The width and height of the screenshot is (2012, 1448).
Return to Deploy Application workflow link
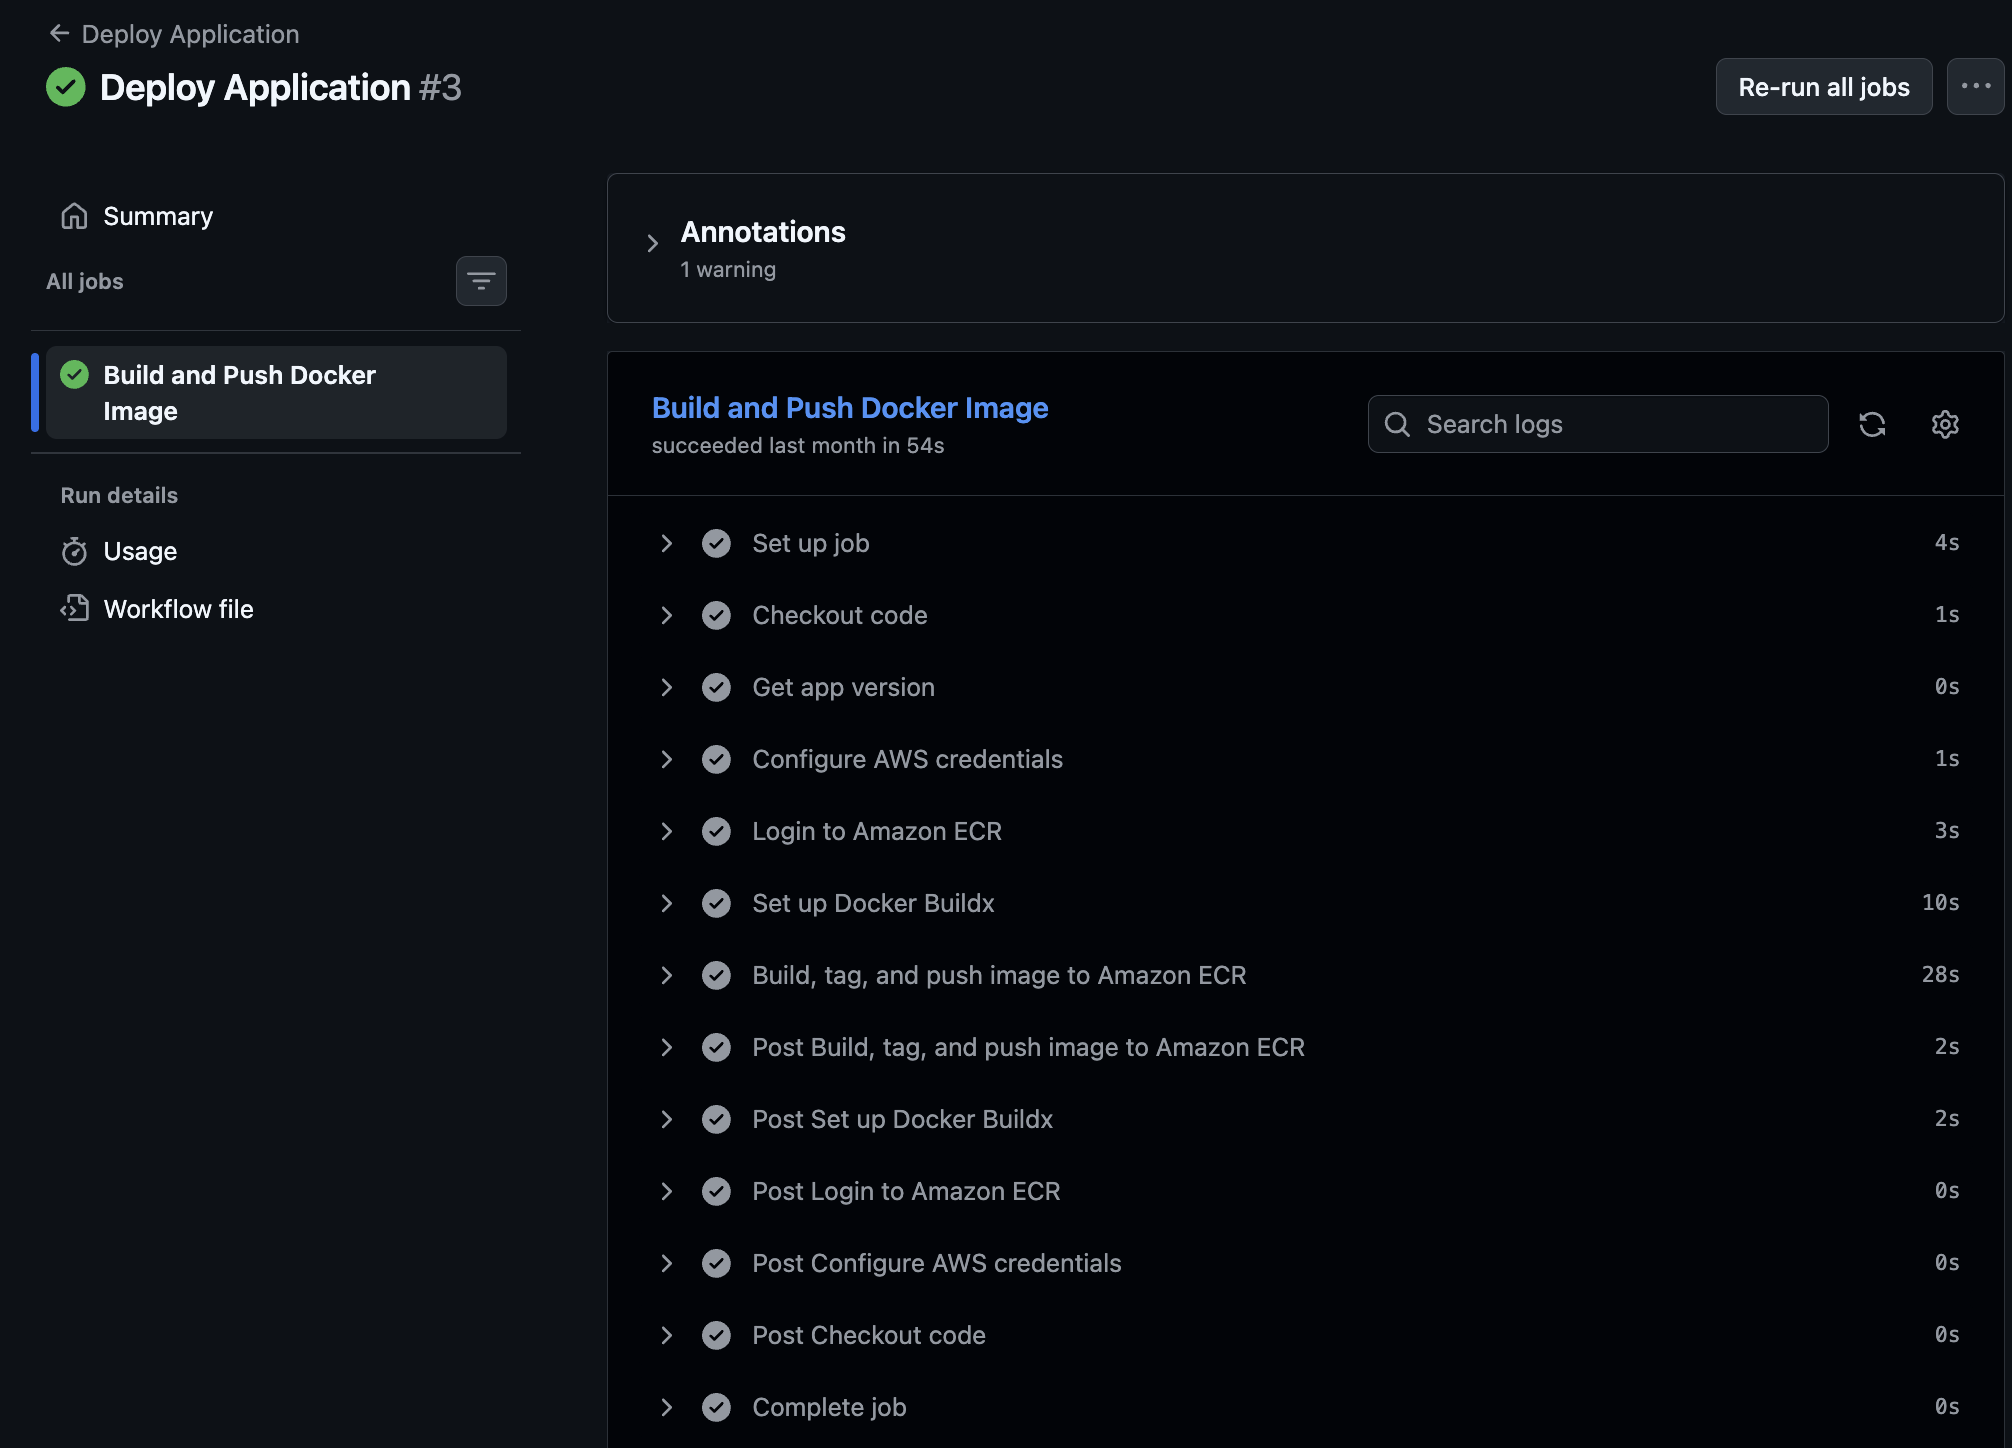pyautogui.click(x=190, y=34)
